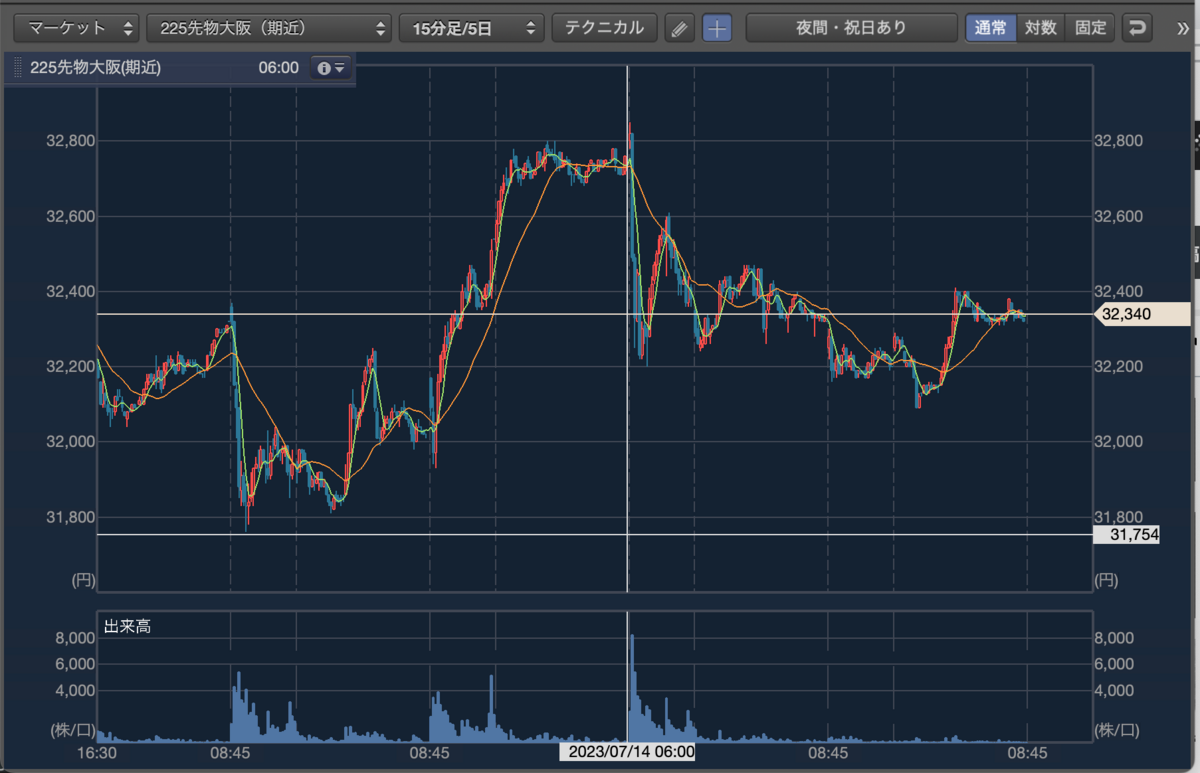Image resolution: width=1200 pixels, height=773 pixels.
Task: Select the pencil drawing tool icon
Action: click(680, 28)
